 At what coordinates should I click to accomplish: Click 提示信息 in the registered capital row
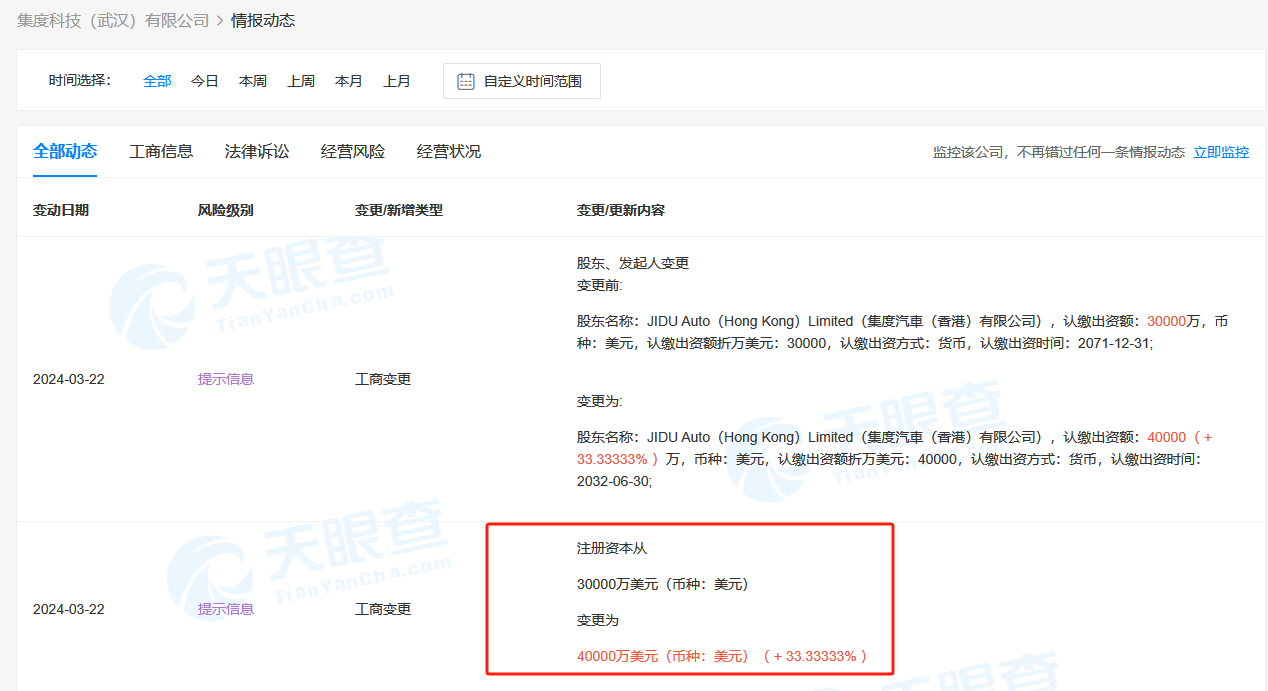click(226, 609)
